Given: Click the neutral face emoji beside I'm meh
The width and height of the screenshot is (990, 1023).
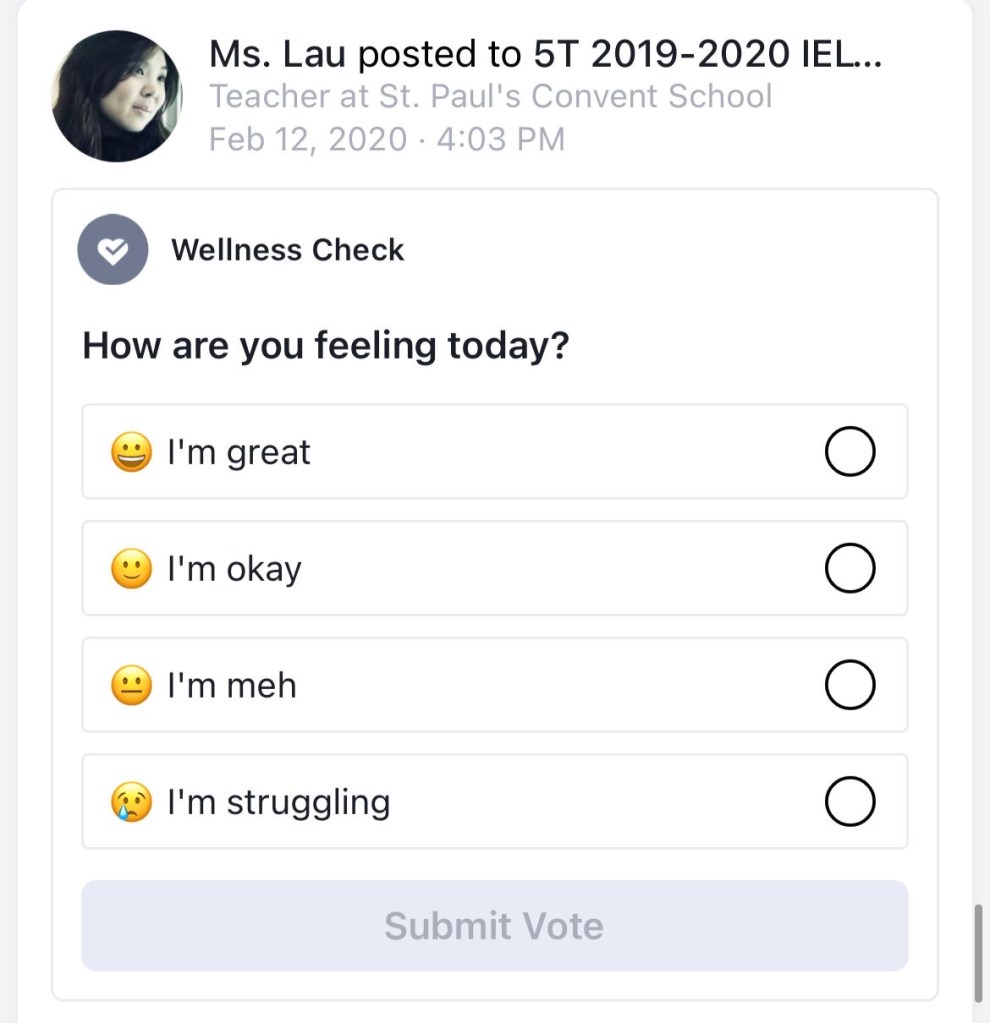Looking at the screenshot, I should (x=131, y=686).
